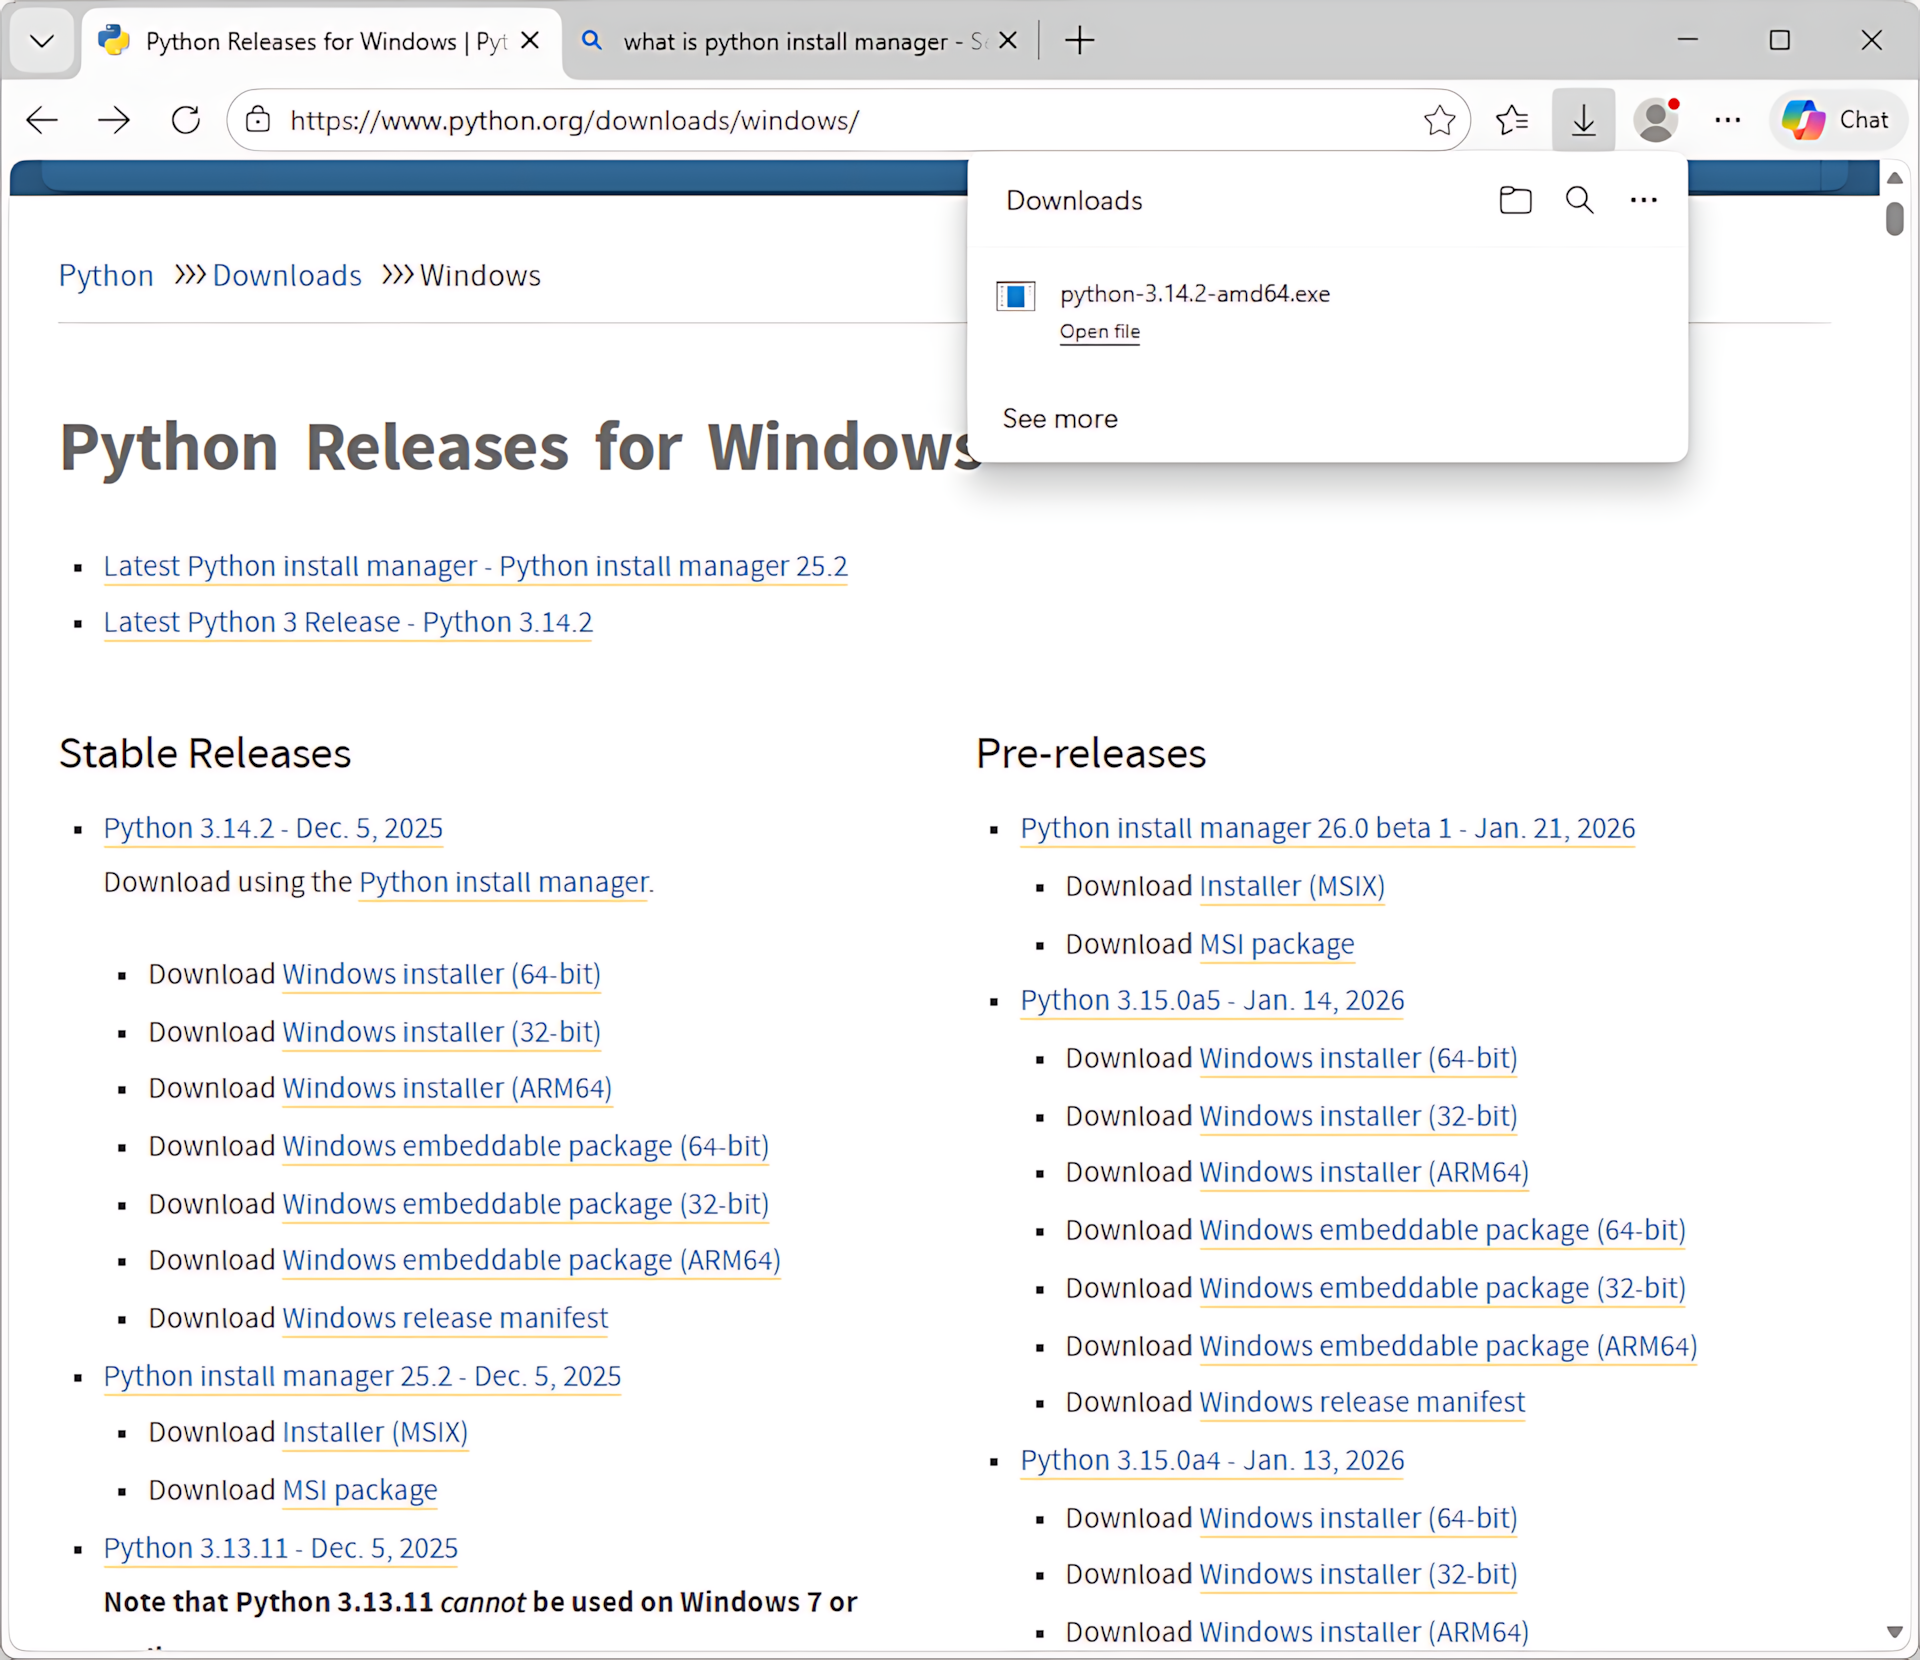Toggle the Downloads toolbar button
The width and height of the screenshot is (1920, 1660).
pos(1584,120)
